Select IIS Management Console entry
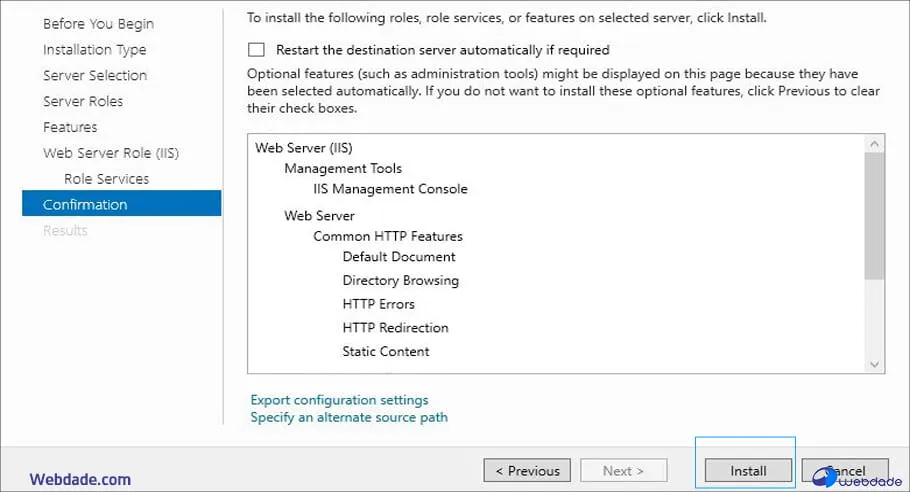910x492 pixels. pos(390,189)
